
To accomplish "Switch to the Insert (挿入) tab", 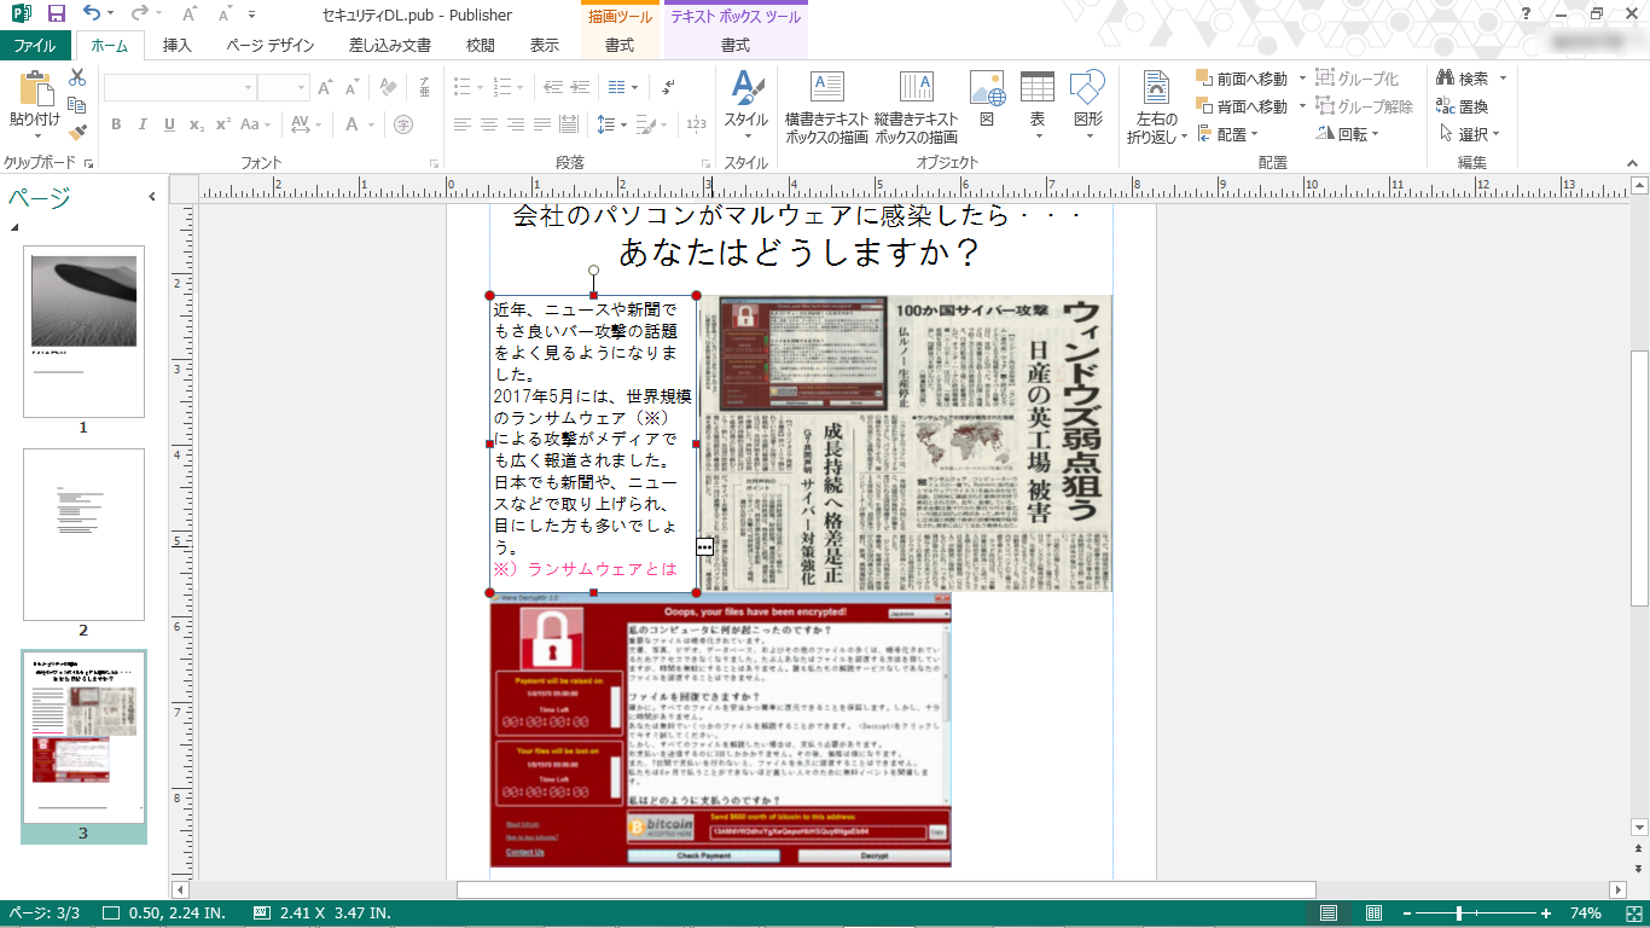I will pos(177,45).
